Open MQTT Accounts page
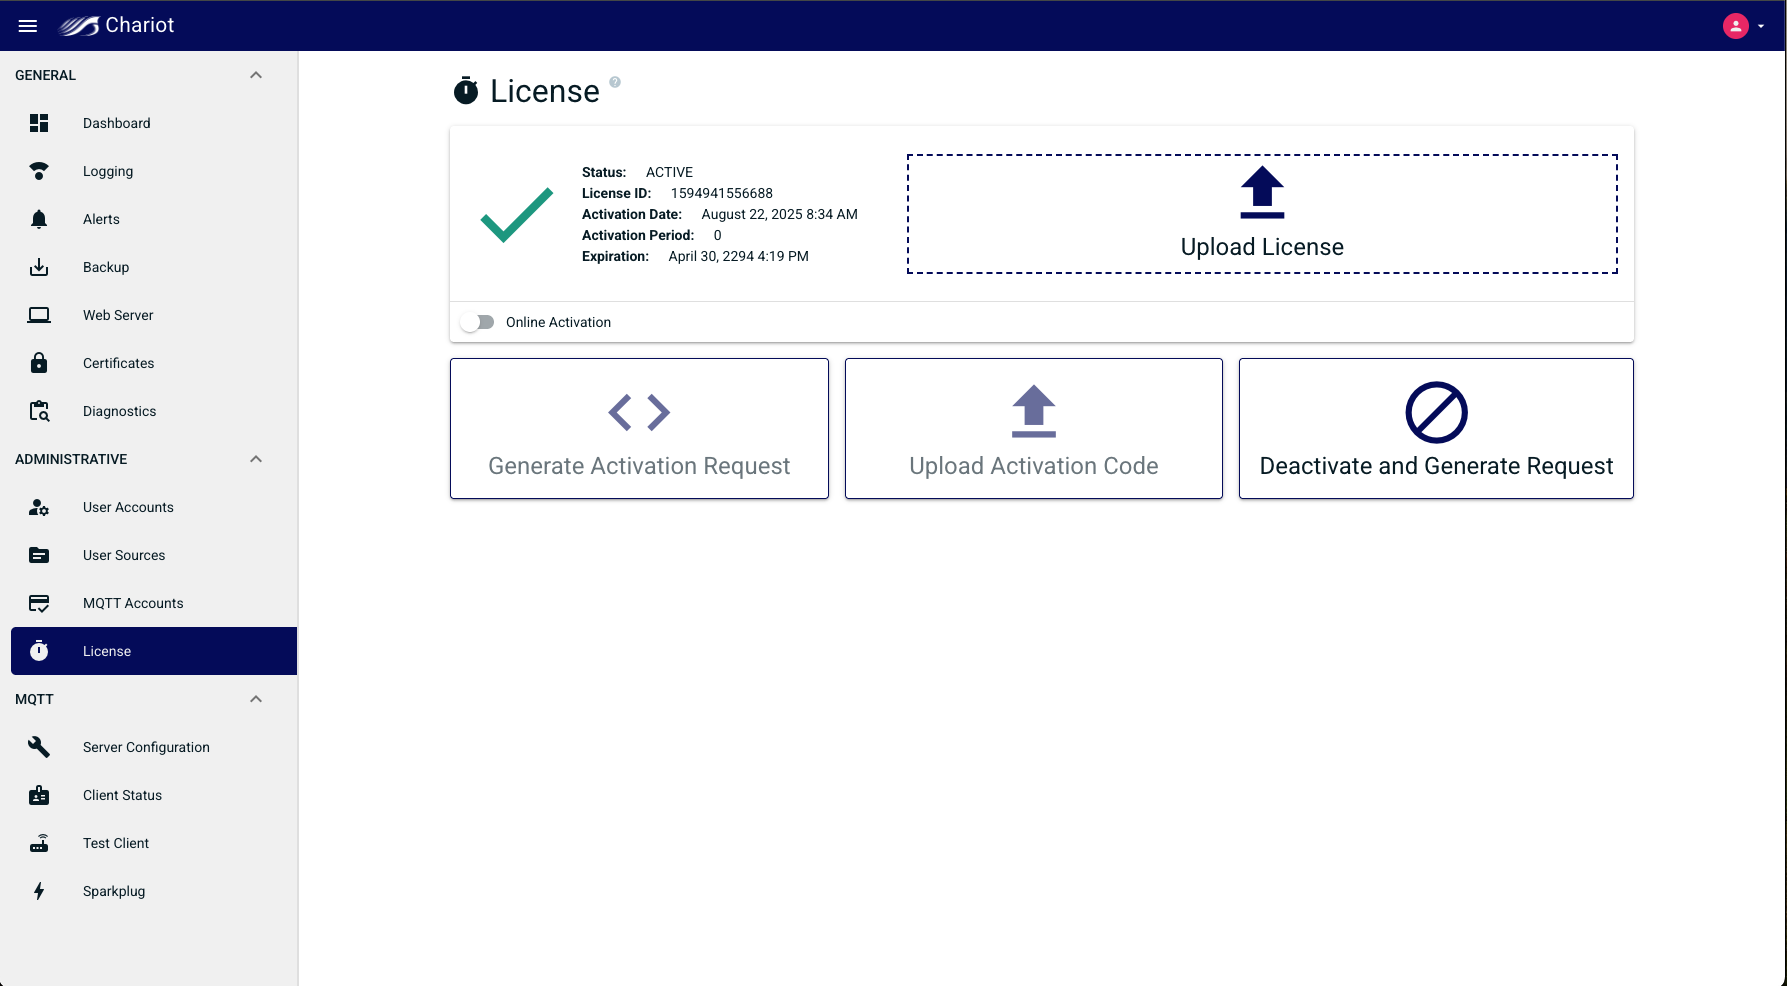1787x986 pixels. click(133, 603)
